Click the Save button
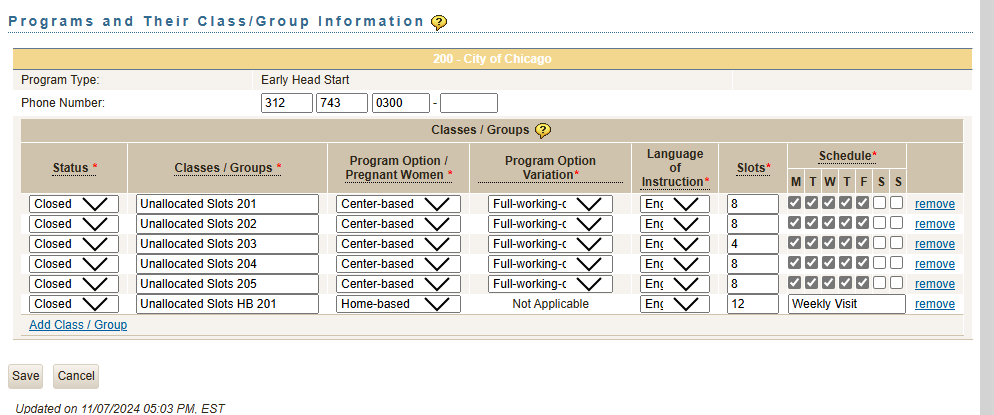 tap(26, 376)
